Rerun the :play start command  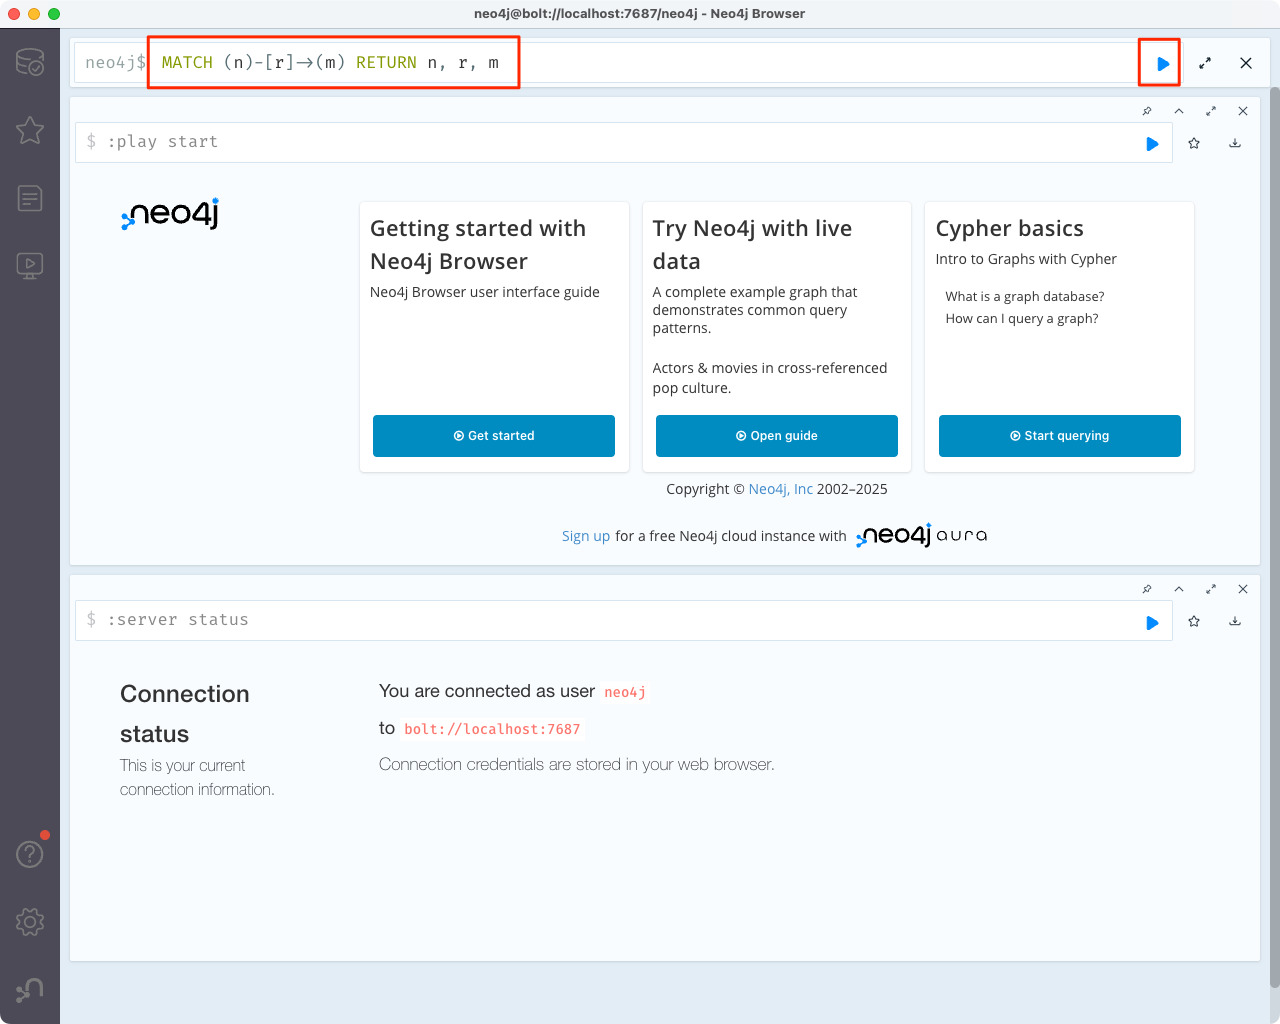[x=1152, y=144]
